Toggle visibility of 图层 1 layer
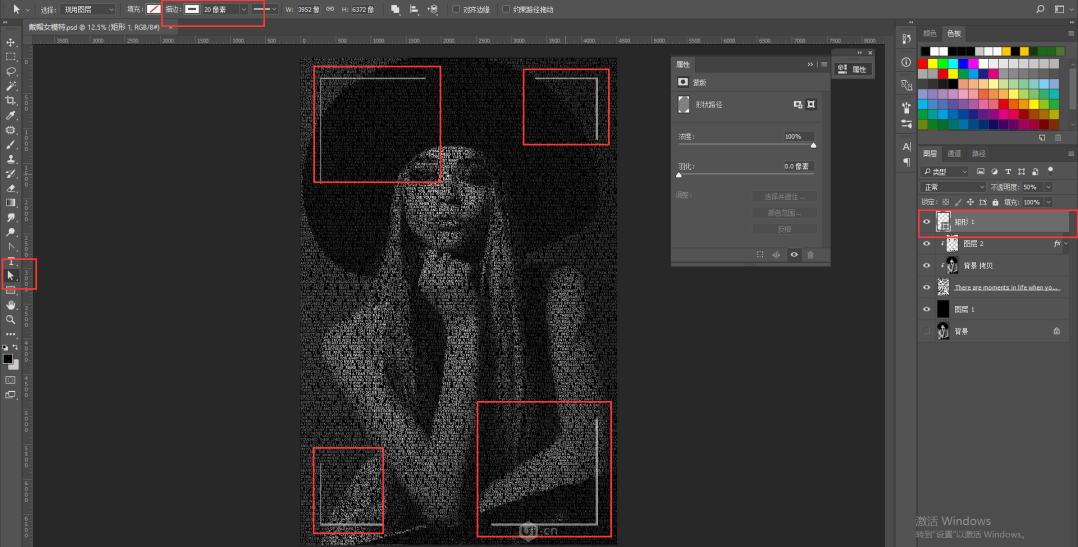 (x=927, y=309)
